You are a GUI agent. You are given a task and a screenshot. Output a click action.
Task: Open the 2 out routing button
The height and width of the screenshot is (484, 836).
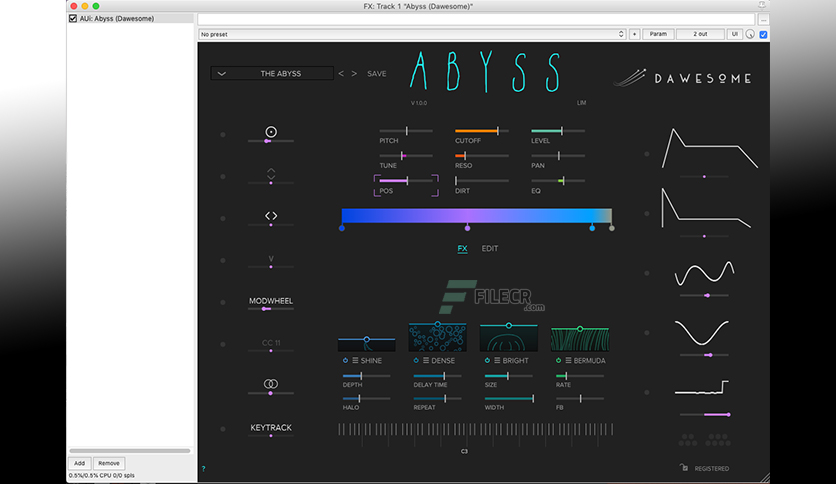pyautogui.click(x=700, y=34)
